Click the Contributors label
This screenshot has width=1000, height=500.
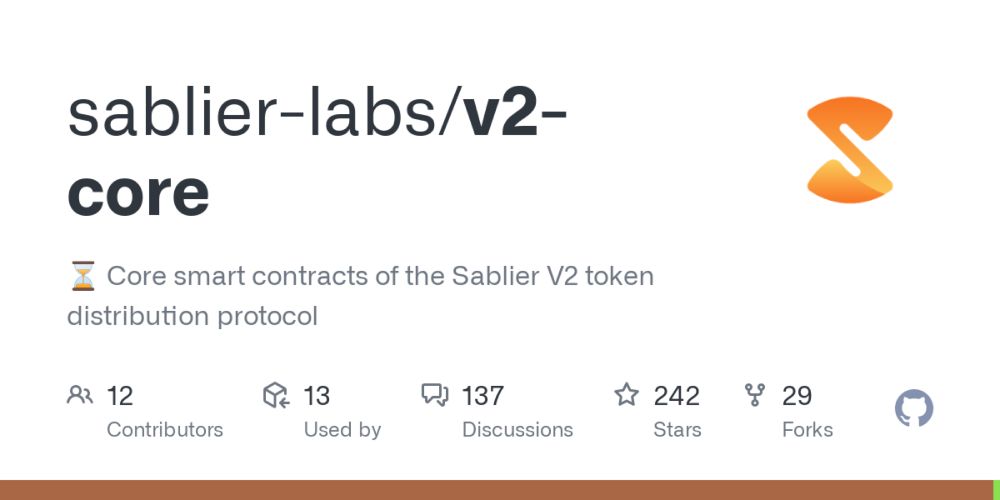165,430
